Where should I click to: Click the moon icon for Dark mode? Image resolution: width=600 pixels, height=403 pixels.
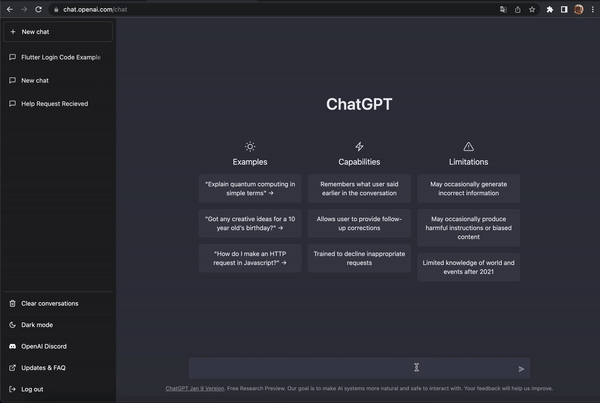point(13,325)
